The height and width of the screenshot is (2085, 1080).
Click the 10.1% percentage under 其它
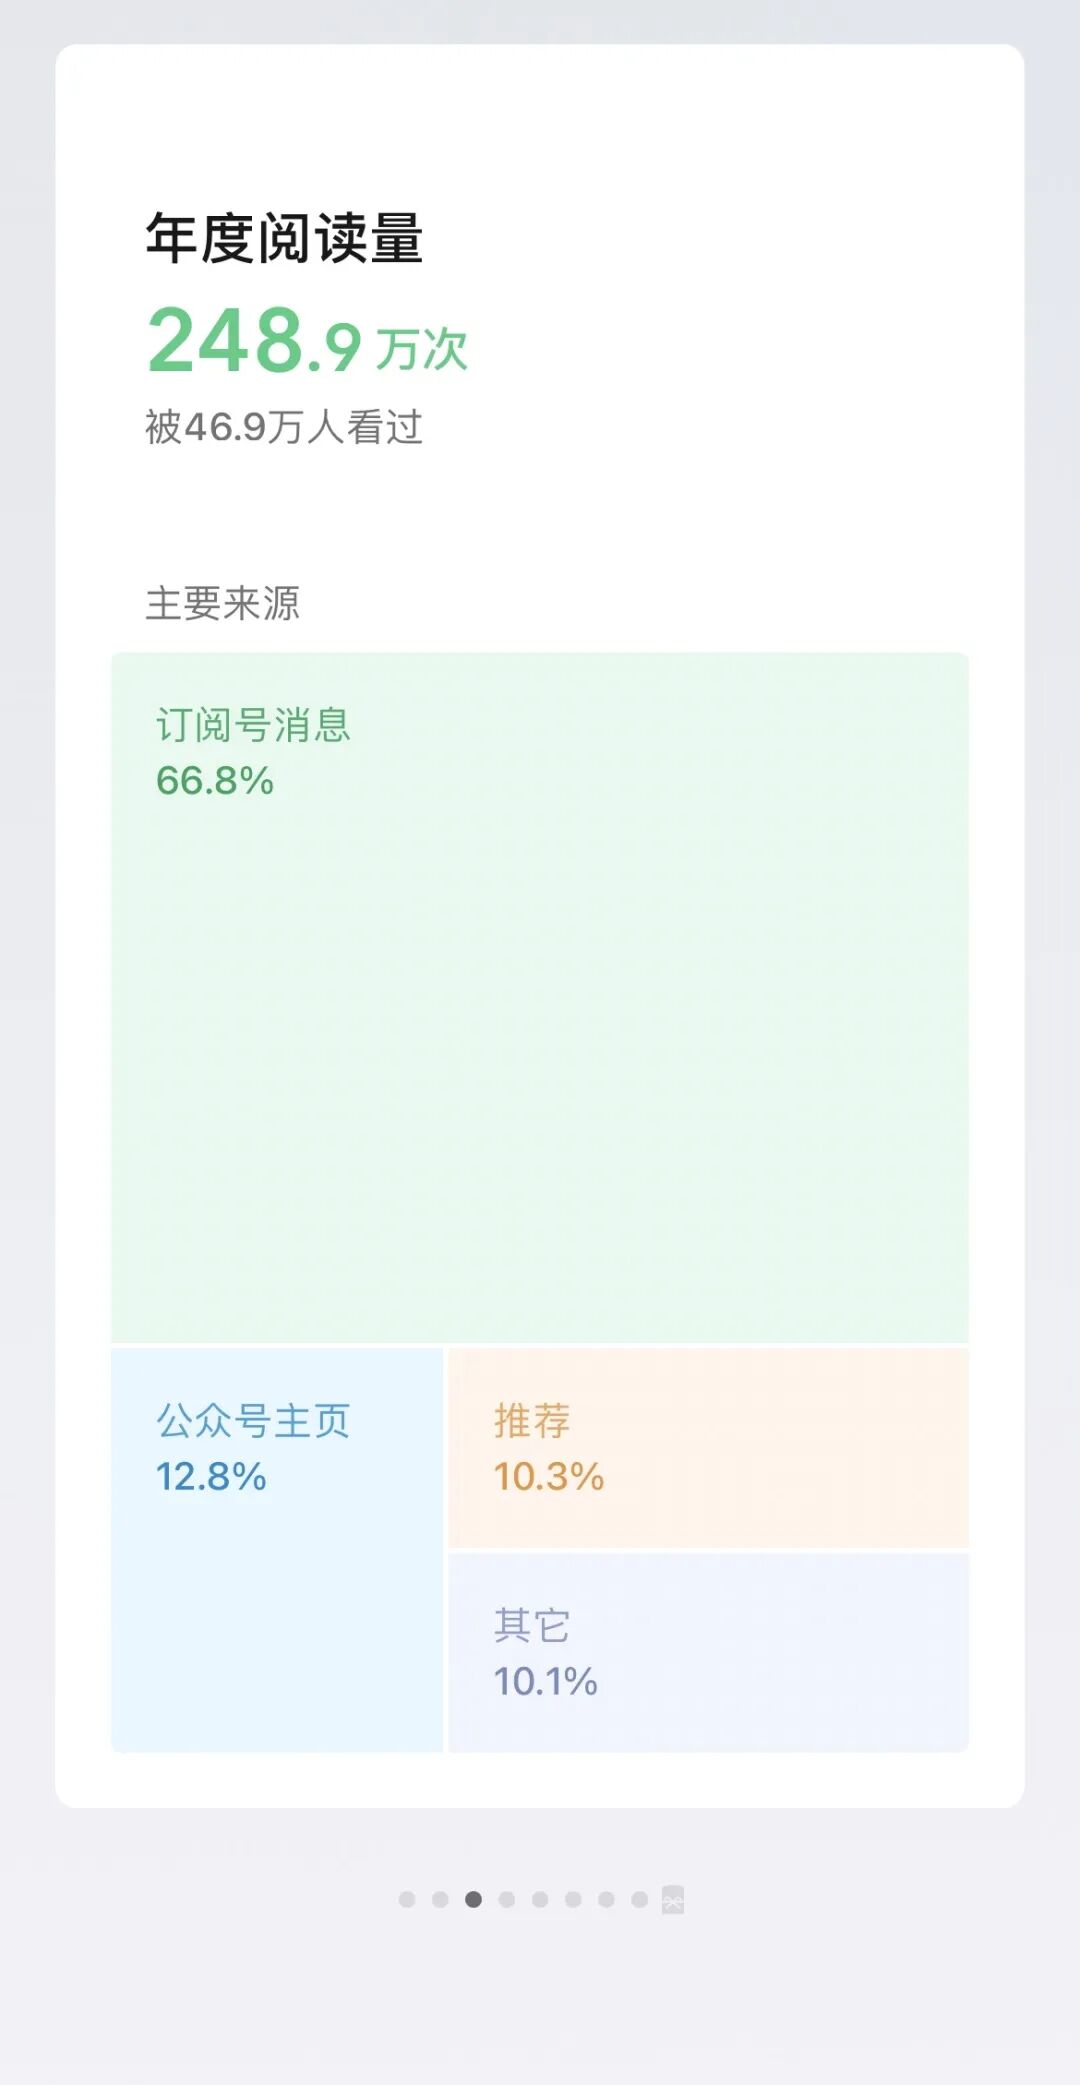546,1682
